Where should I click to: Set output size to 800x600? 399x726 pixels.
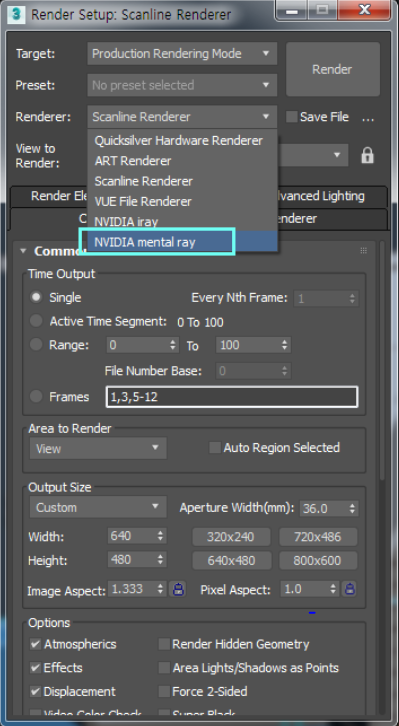pos(318,561)
